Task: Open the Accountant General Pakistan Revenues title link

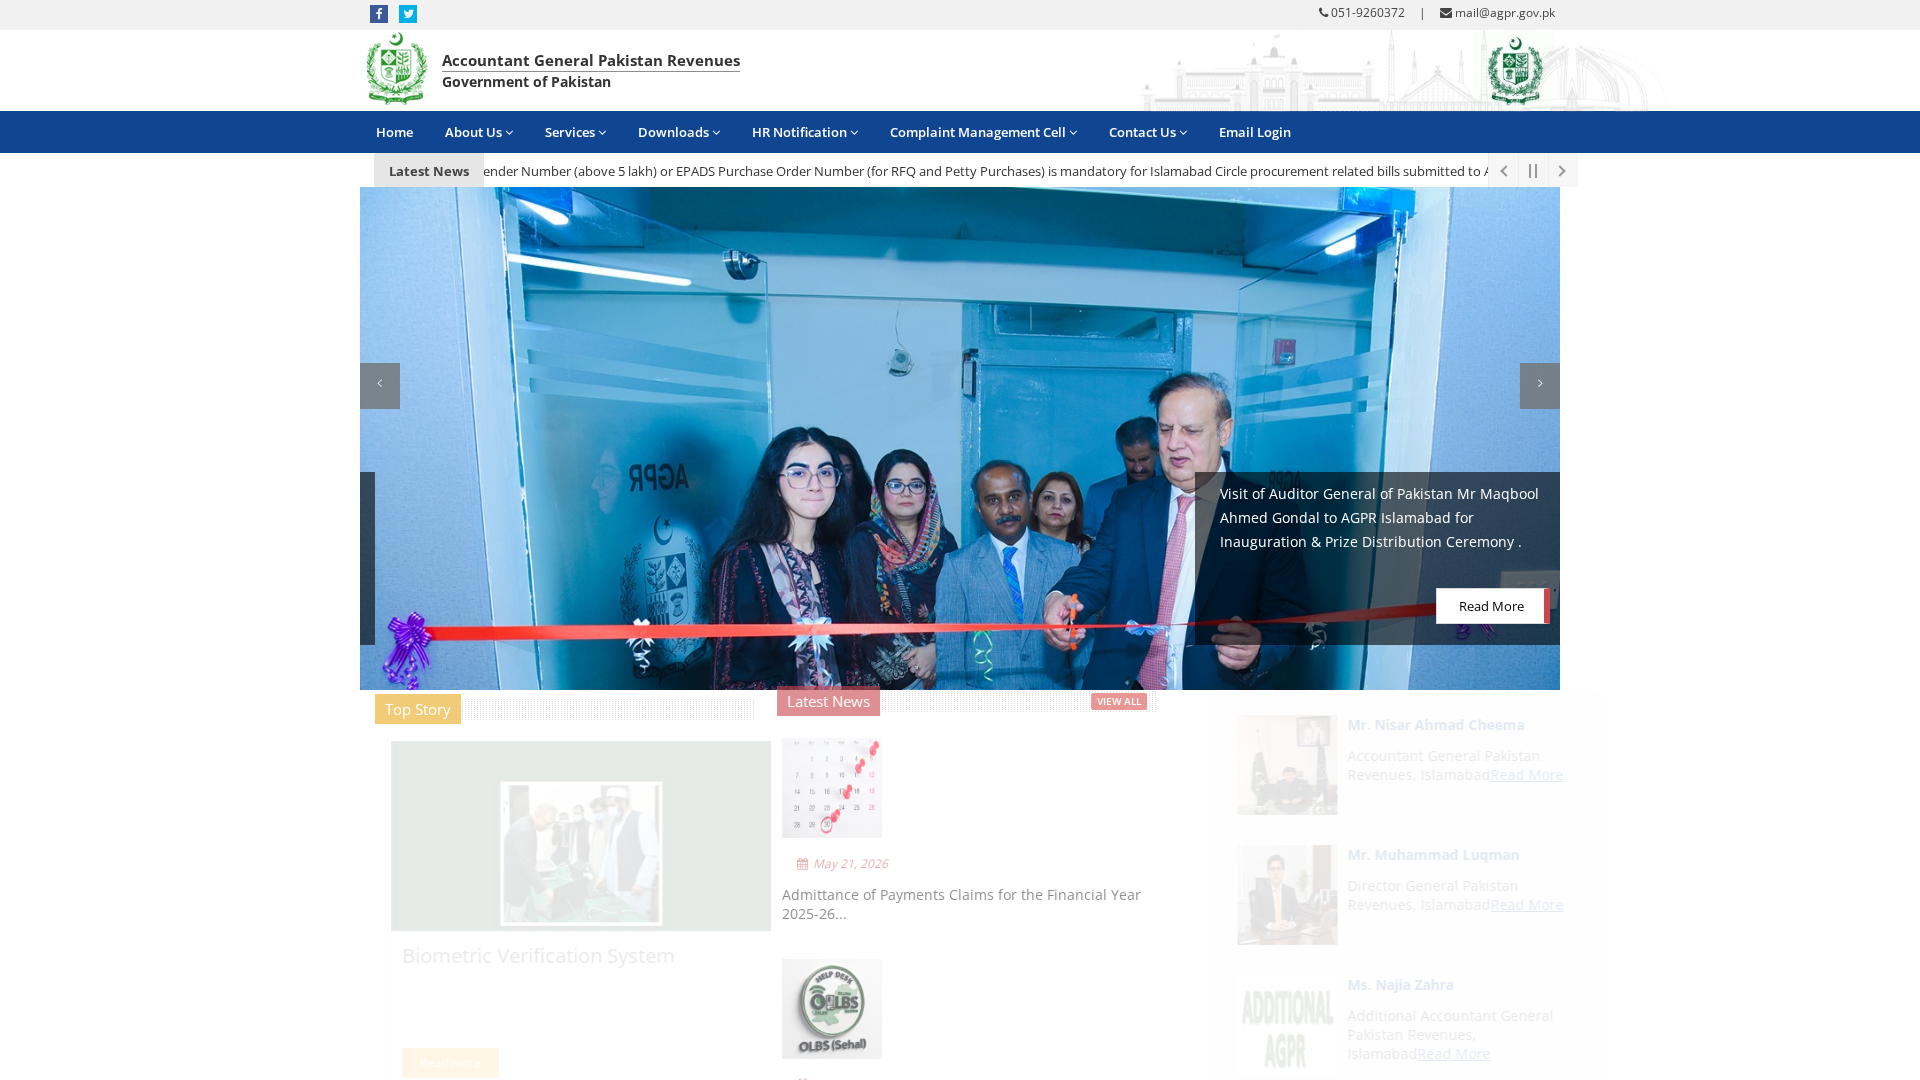Action: coord(591,60)
